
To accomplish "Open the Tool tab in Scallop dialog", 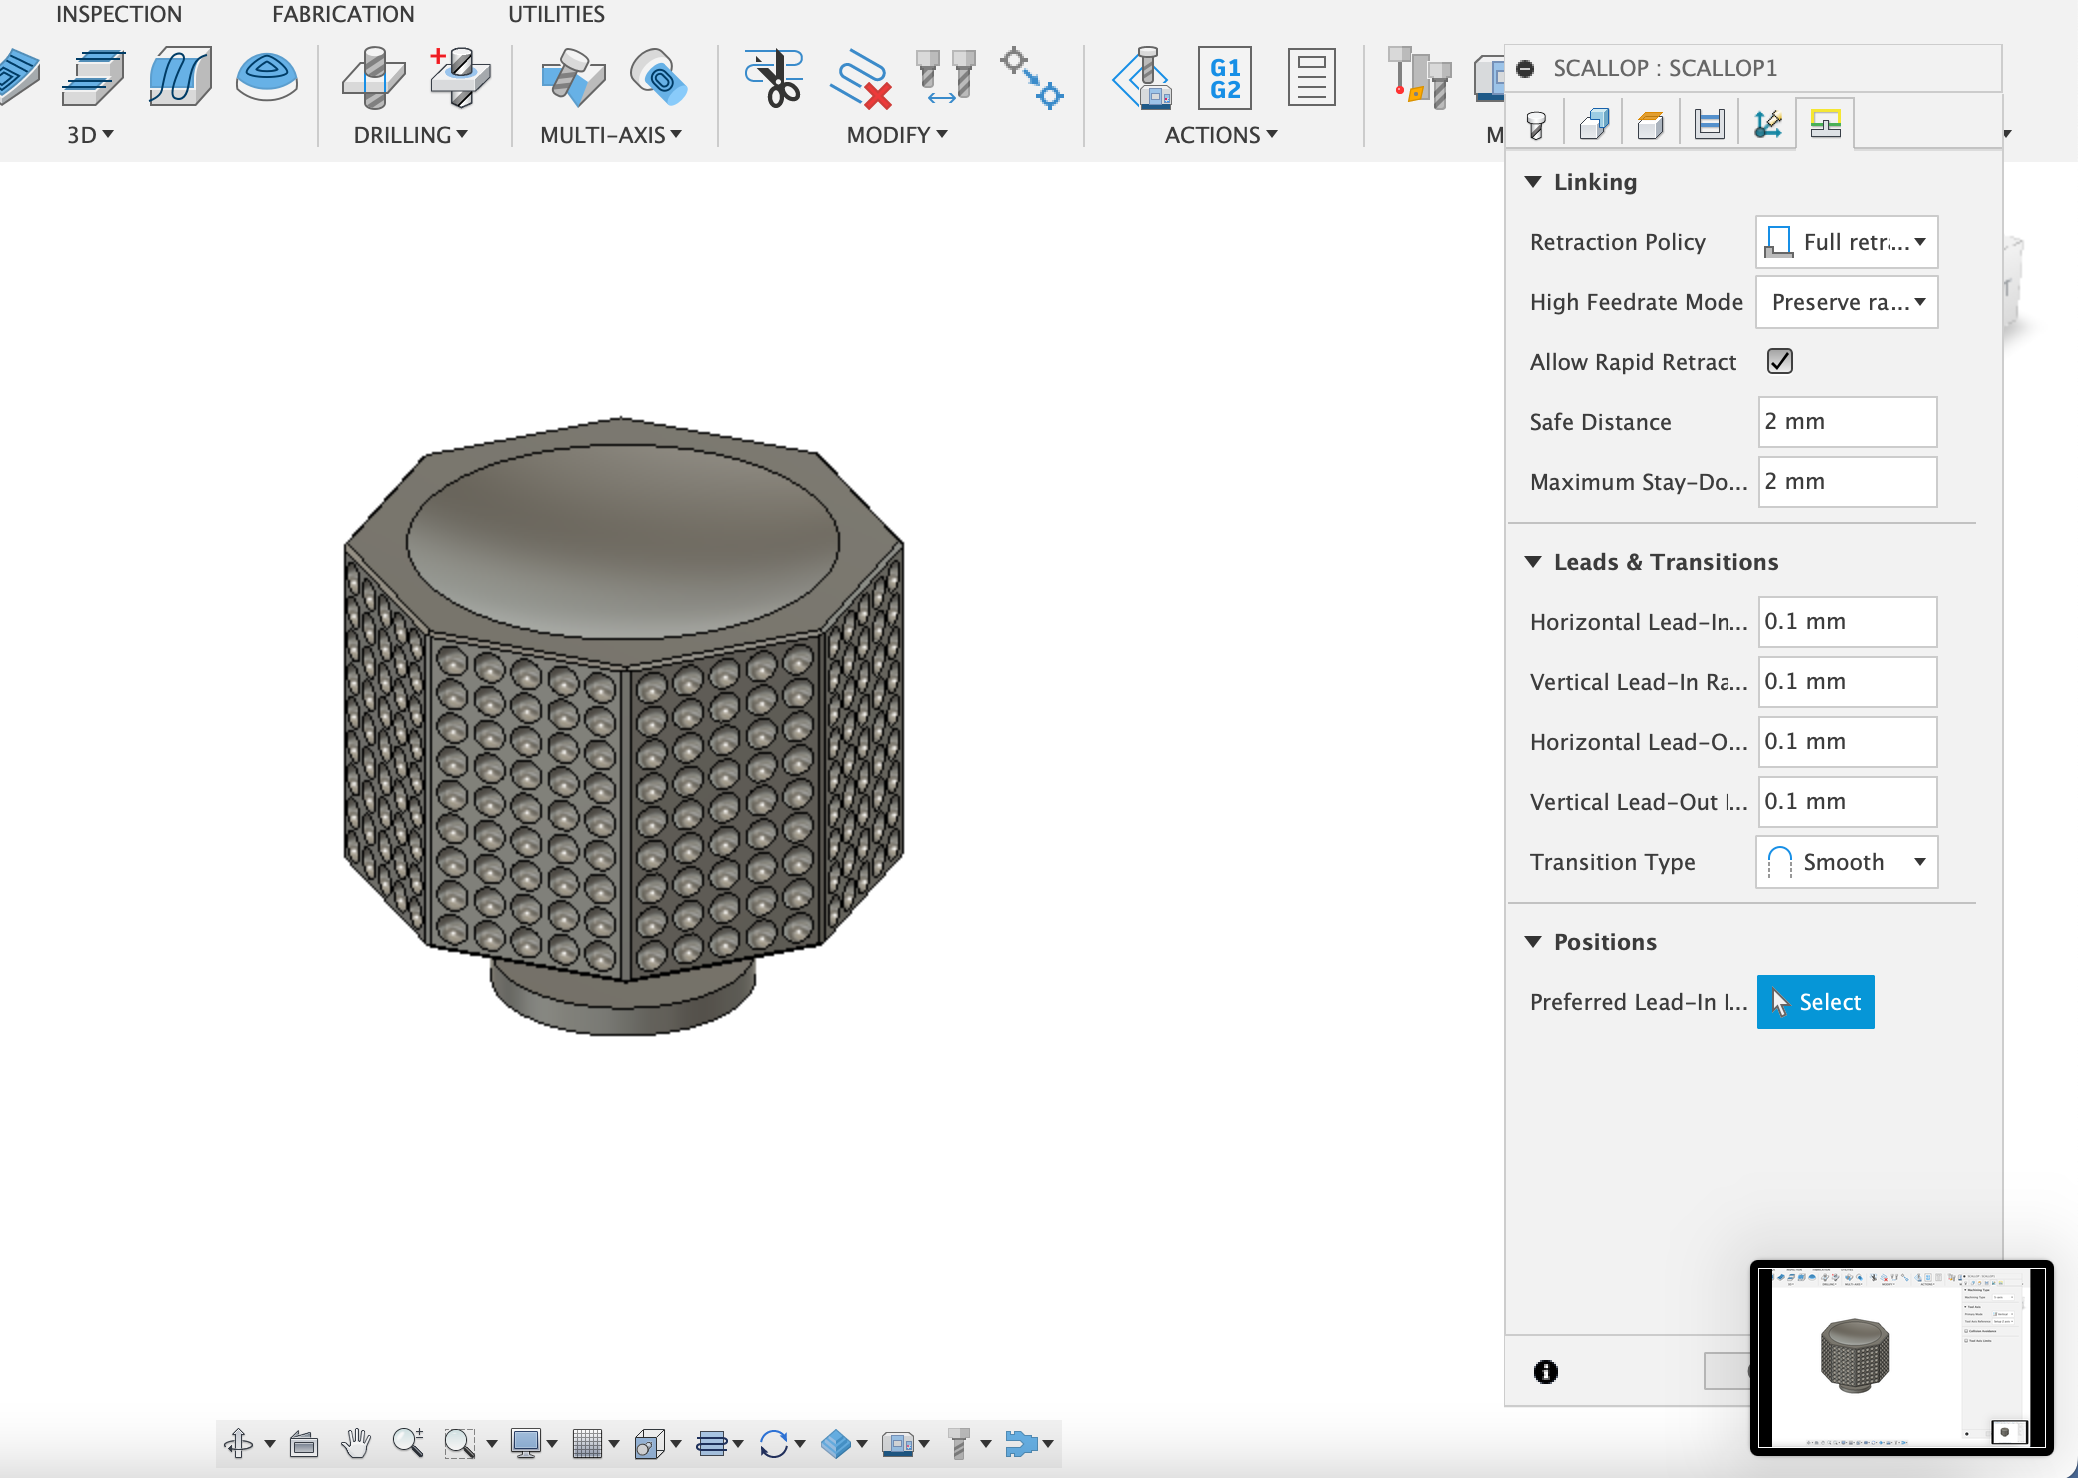I will [x=1536, y=125].
